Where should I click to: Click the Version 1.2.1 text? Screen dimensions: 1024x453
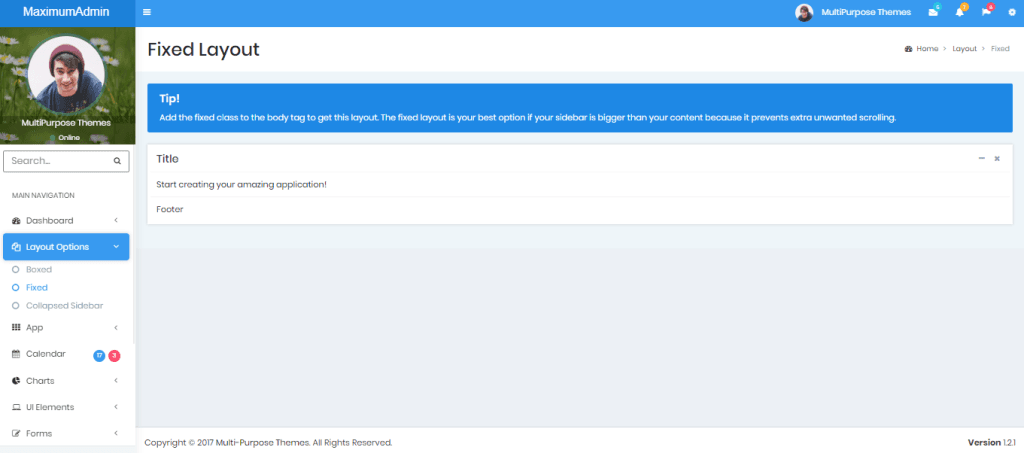pyautogui.click(x=991, y=443)
